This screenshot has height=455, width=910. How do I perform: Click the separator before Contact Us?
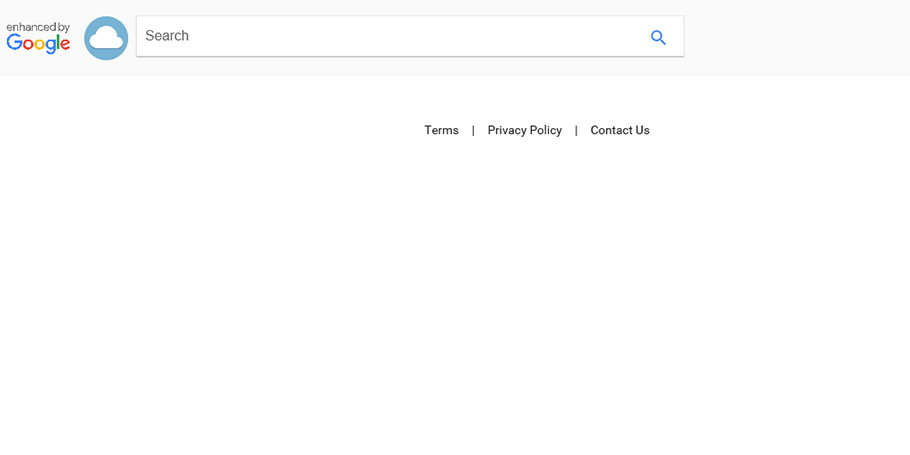[576, 131]
